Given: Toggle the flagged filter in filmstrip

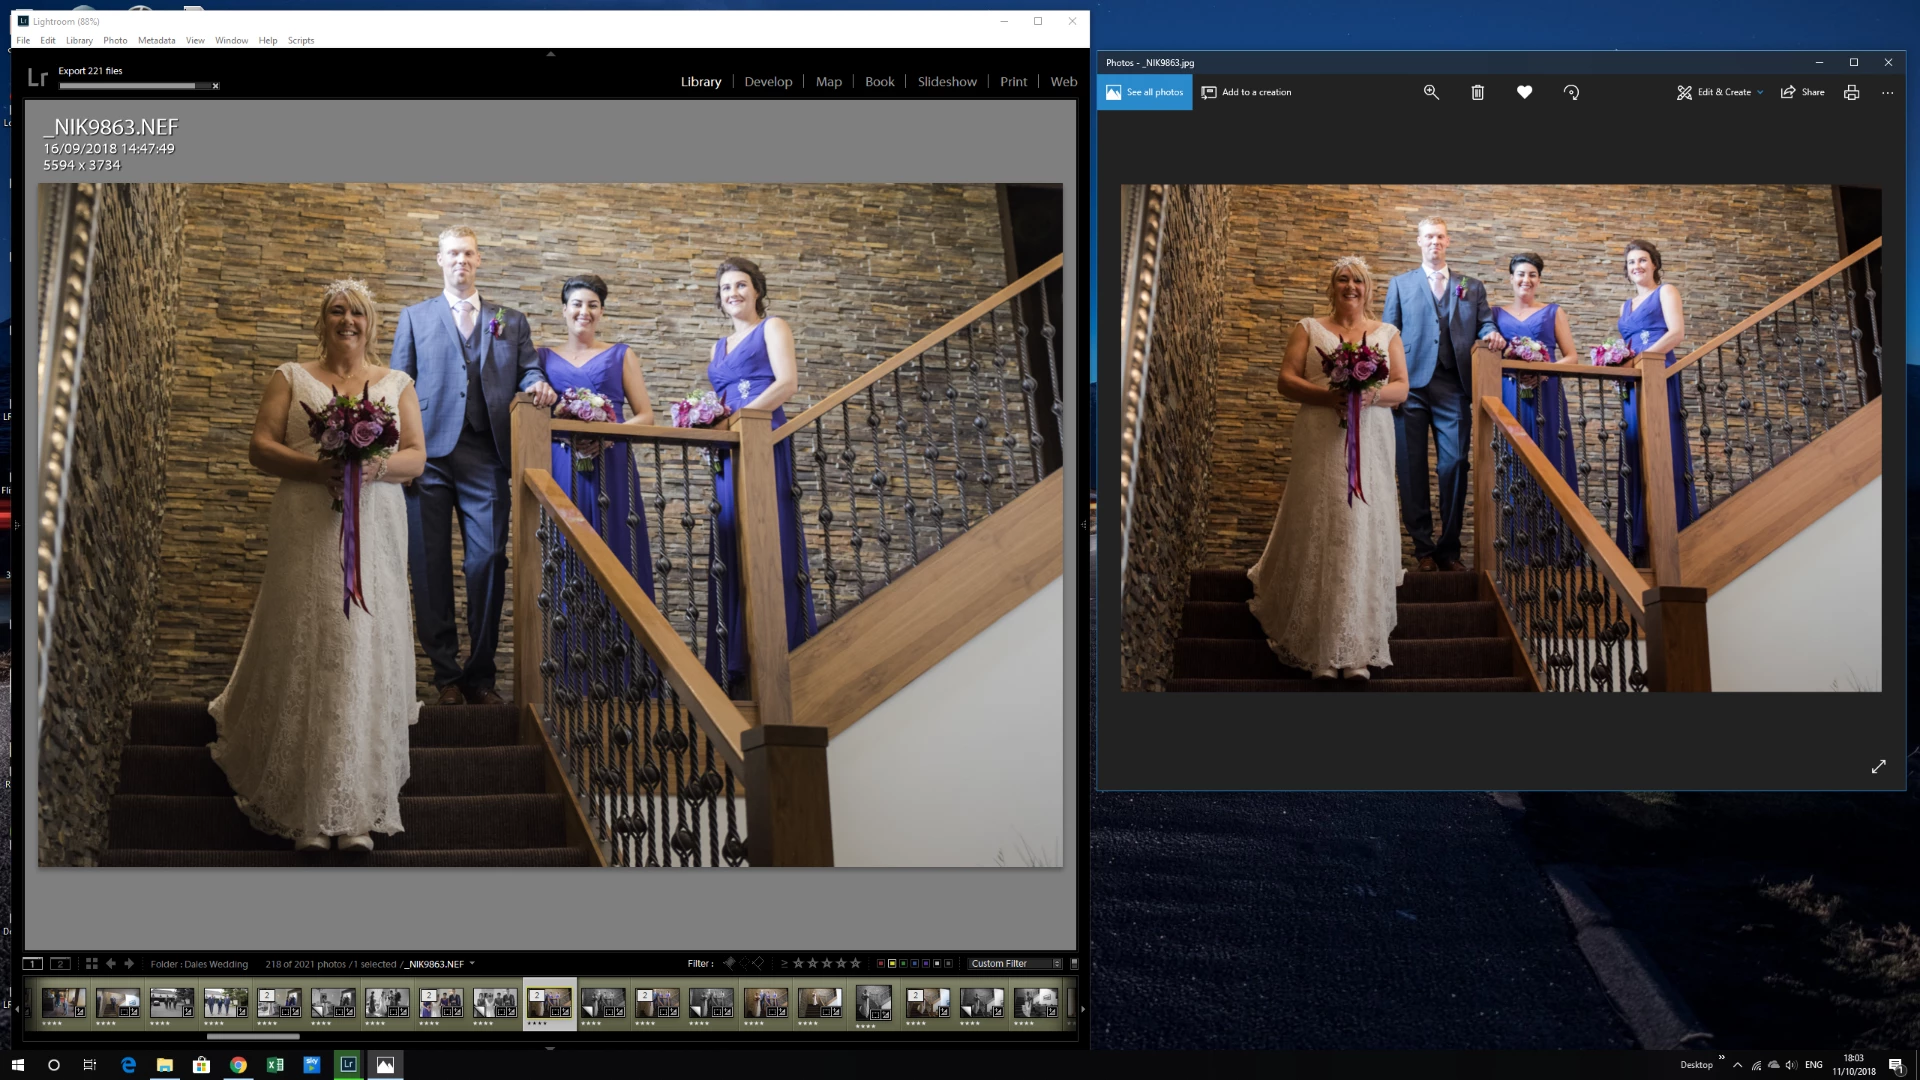Looking at the screenshot, I should pos(729,964).
